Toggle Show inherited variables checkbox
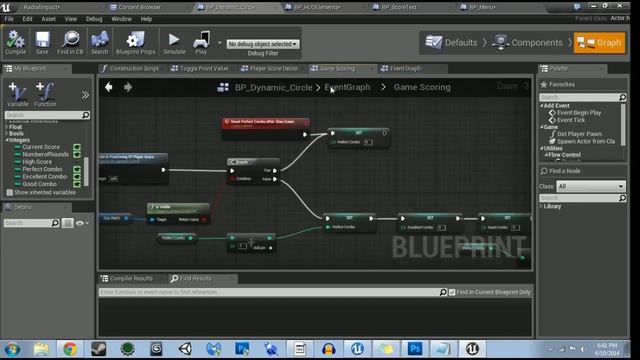Image resolution: width=640 pixels, height=360 pixels. click(x=10, y=192)
